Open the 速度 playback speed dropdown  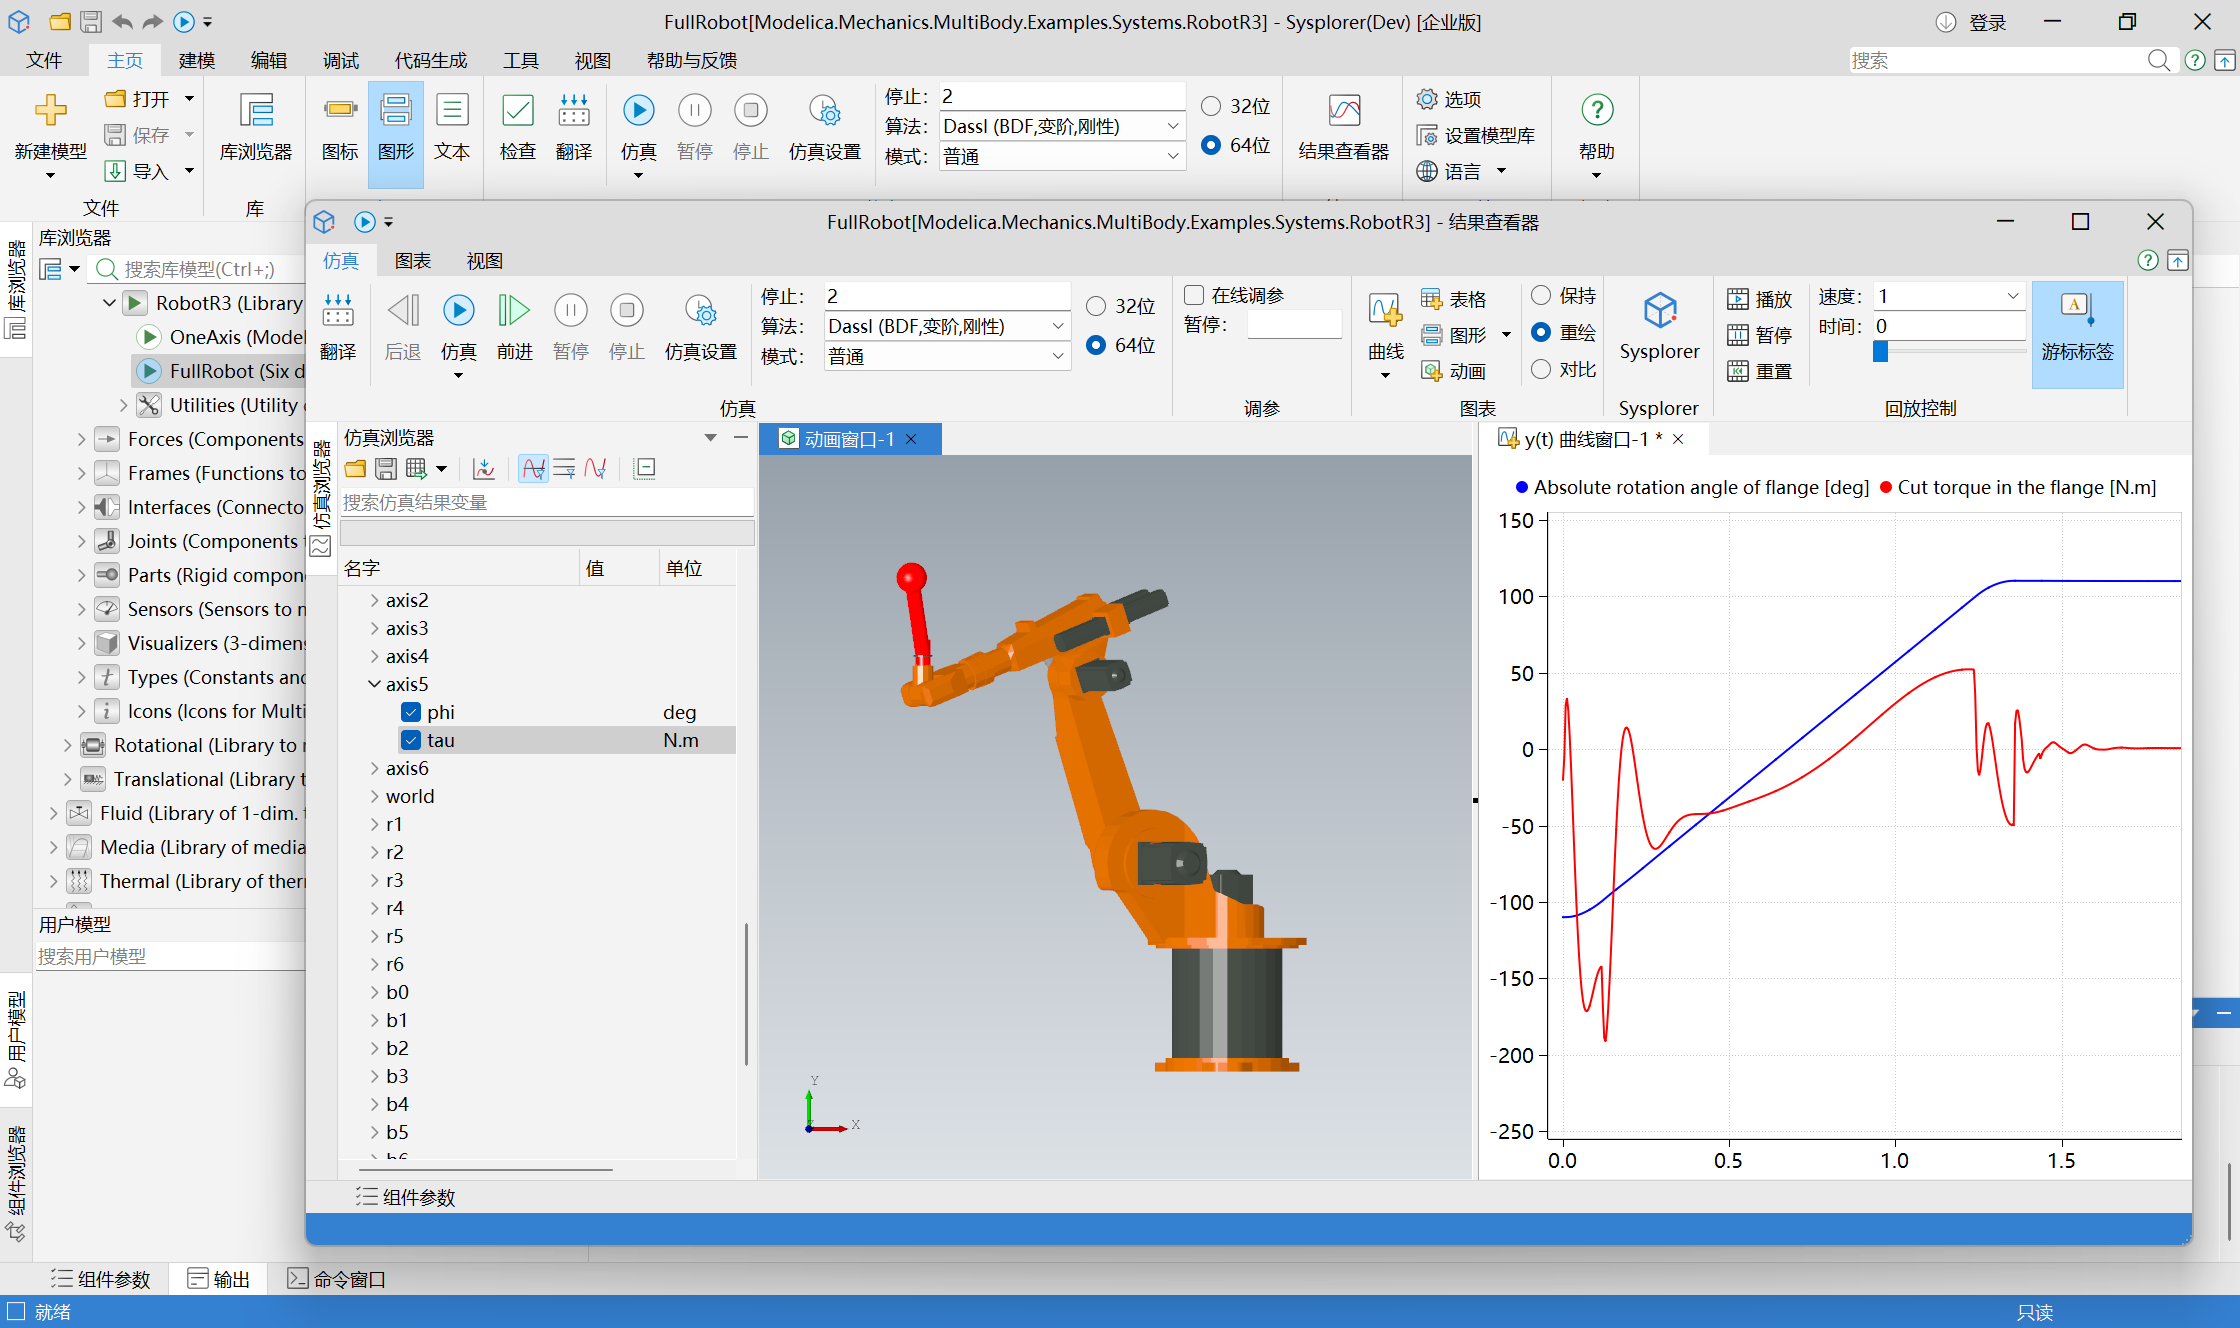coord(2012,296)
